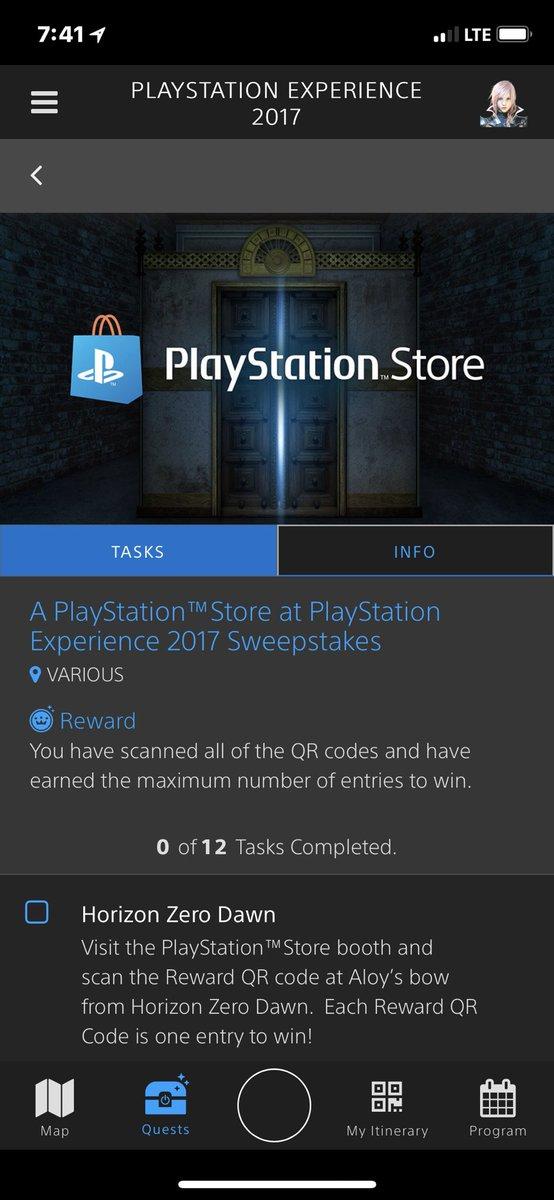
Task: Tap the PlayStation Store bag logo
Action: (109, 362)
